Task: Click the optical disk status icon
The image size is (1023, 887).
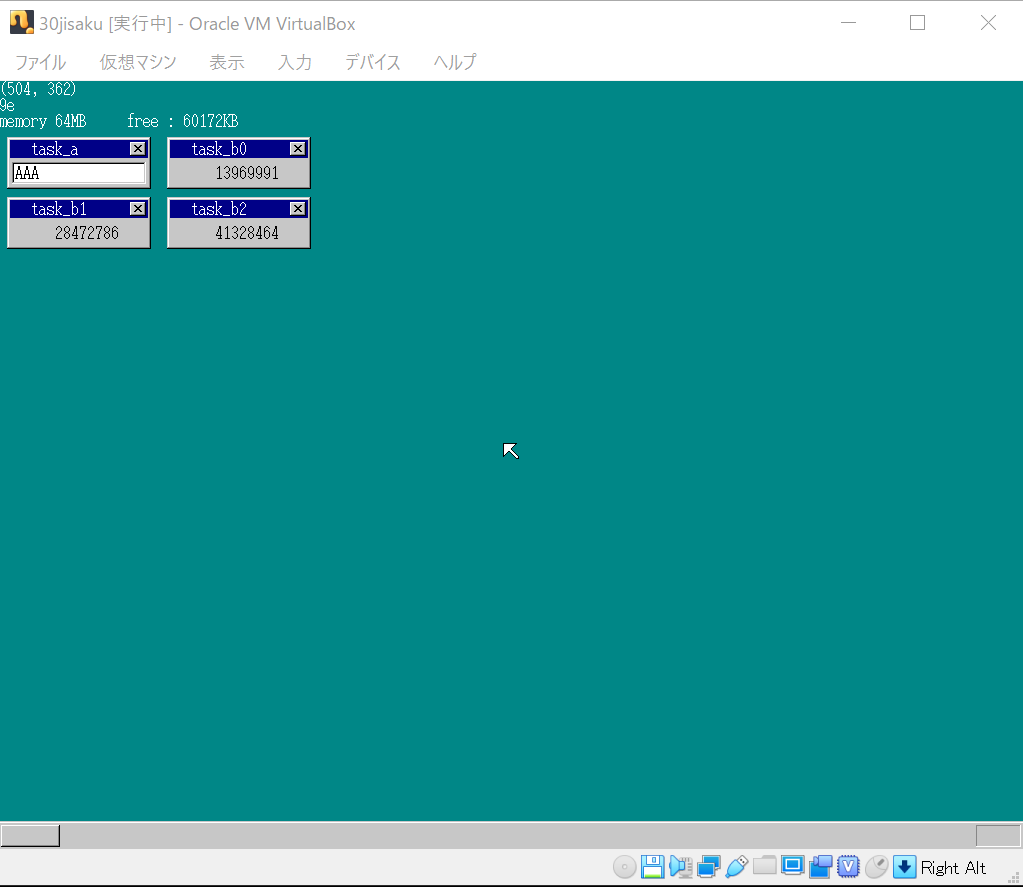Action: tap(624, 867)
